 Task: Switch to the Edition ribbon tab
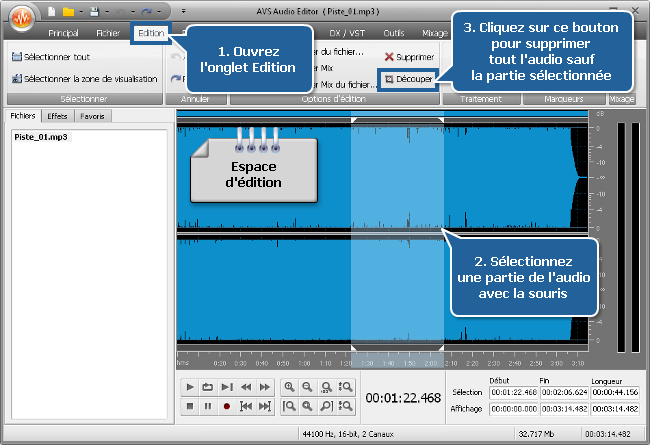[151, 33]
